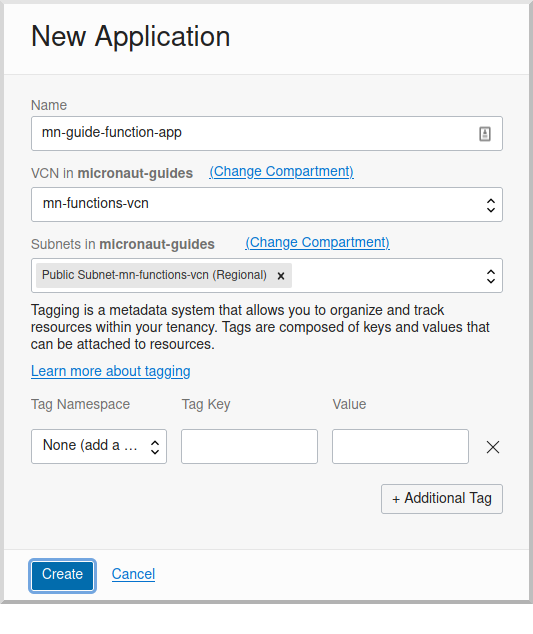Screen dimensions: 533x634
Task: Click the Create button
Action: (62, 575)
